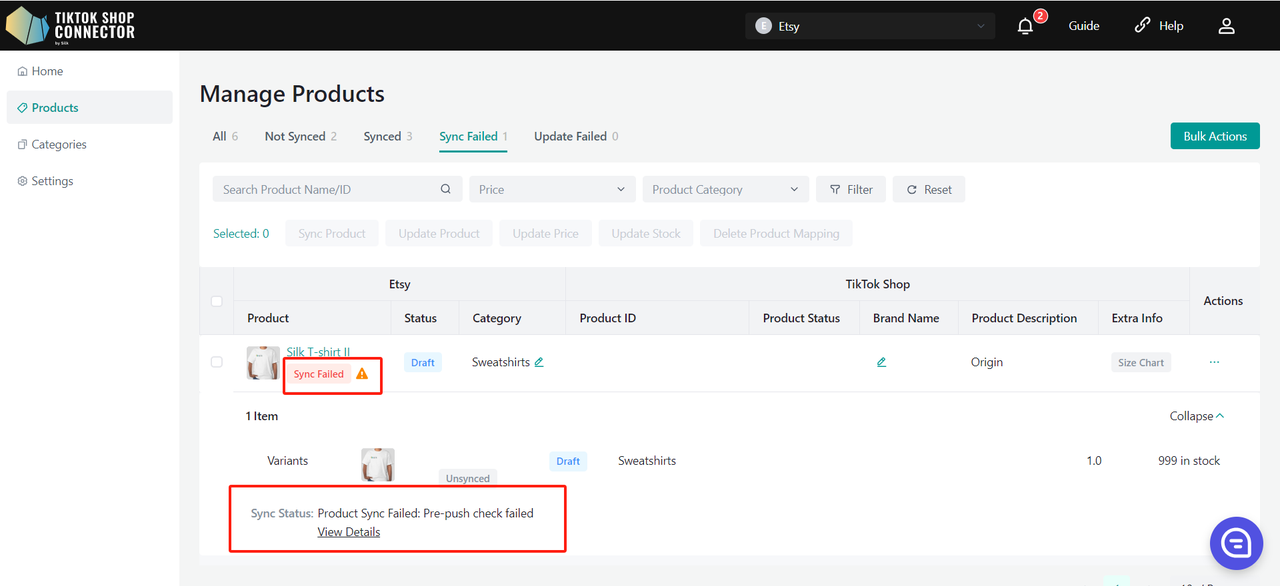Click the Product ID column header
Image resolution: width=1280 pixels, height=586 pixels.
(608, 318)
